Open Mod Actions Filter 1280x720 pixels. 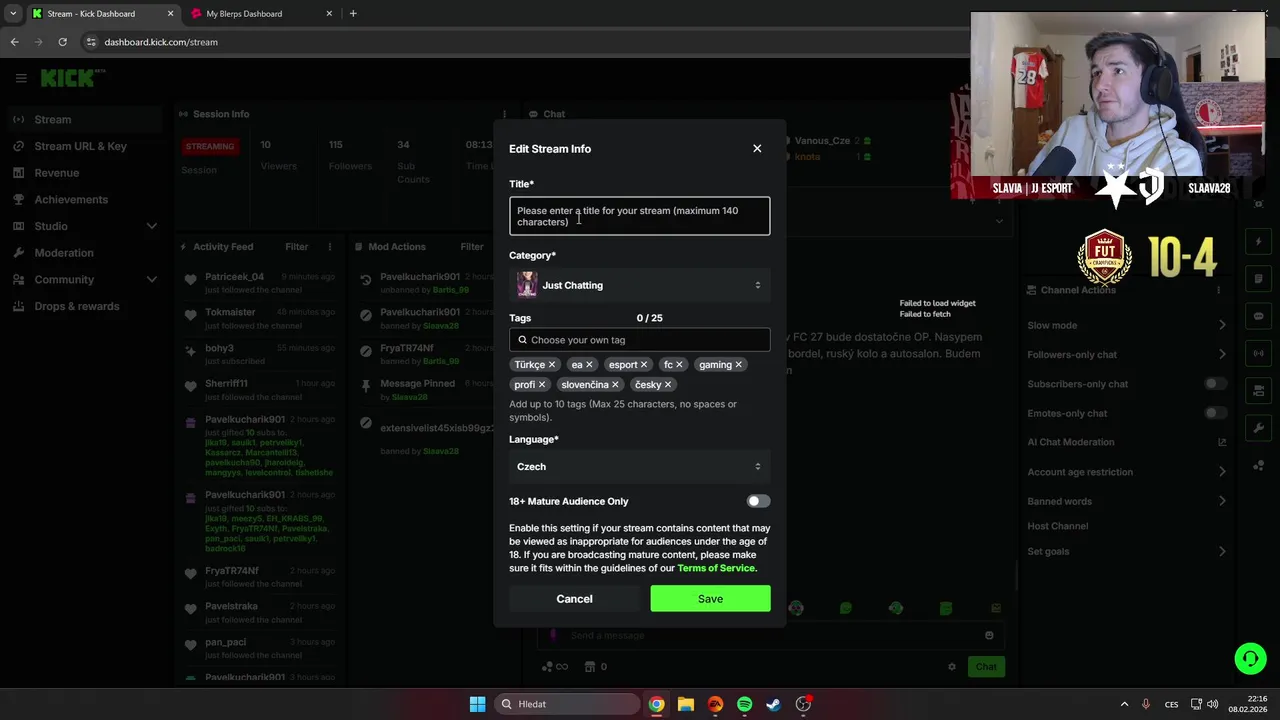click(x=472, y=247)
